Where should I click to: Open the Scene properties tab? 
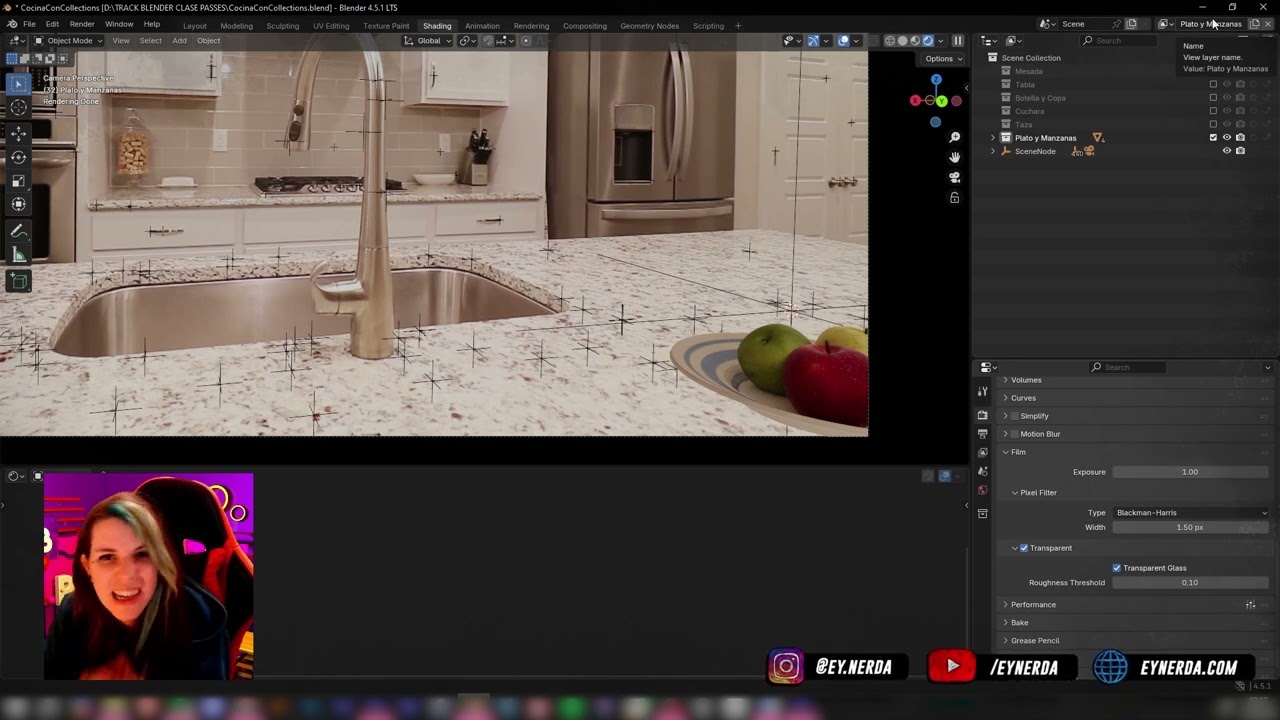click(x=982, y=471)
